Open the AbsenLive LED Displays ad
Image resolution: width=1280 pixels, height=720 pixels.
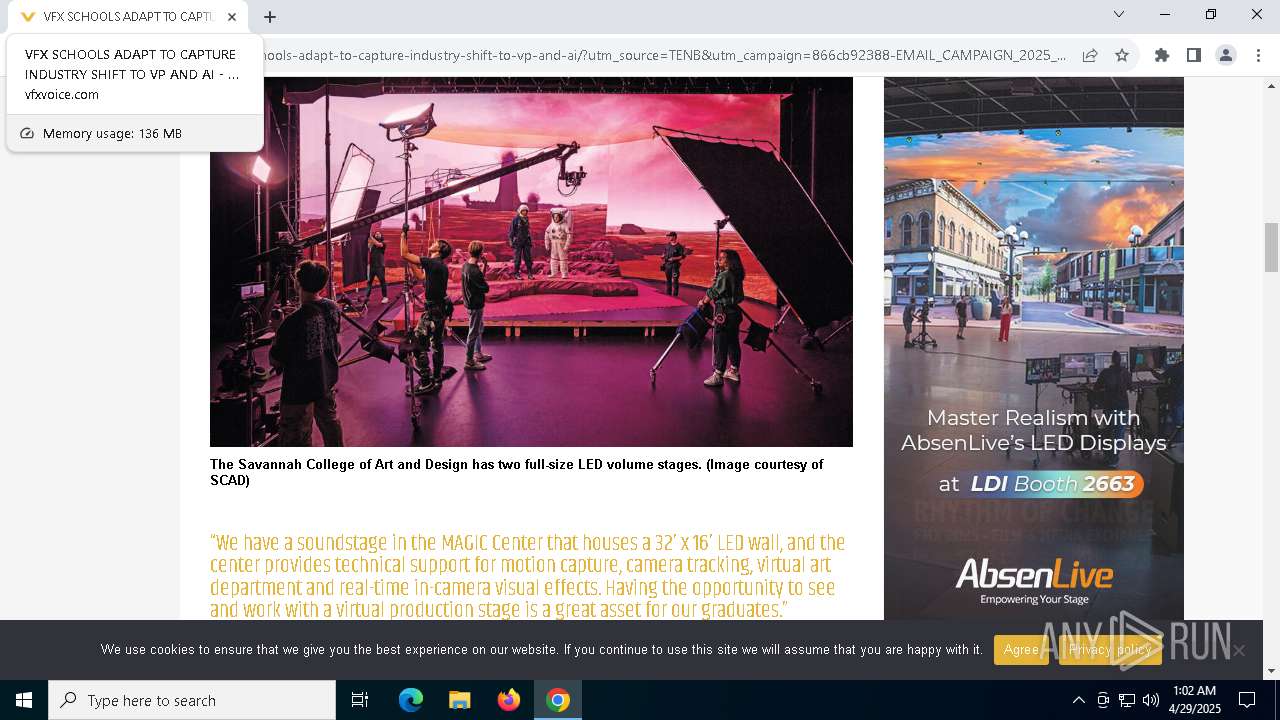(1034, 348)
